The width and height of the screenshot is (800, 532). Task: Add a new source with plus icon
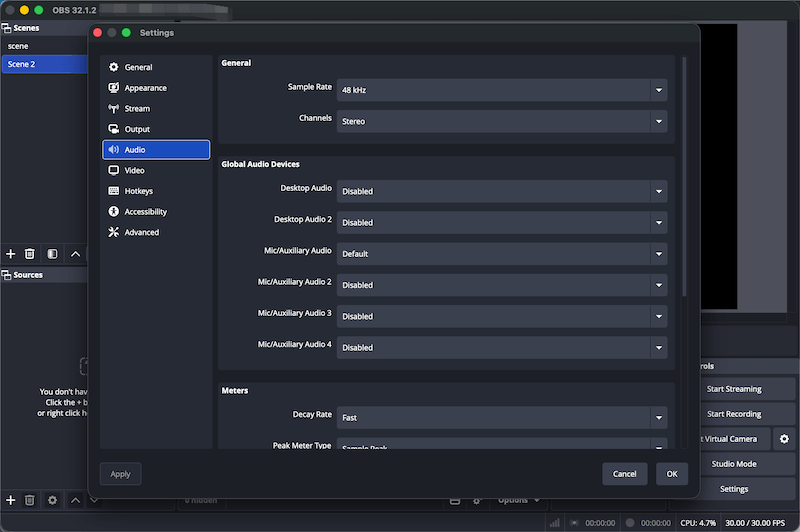10,500
